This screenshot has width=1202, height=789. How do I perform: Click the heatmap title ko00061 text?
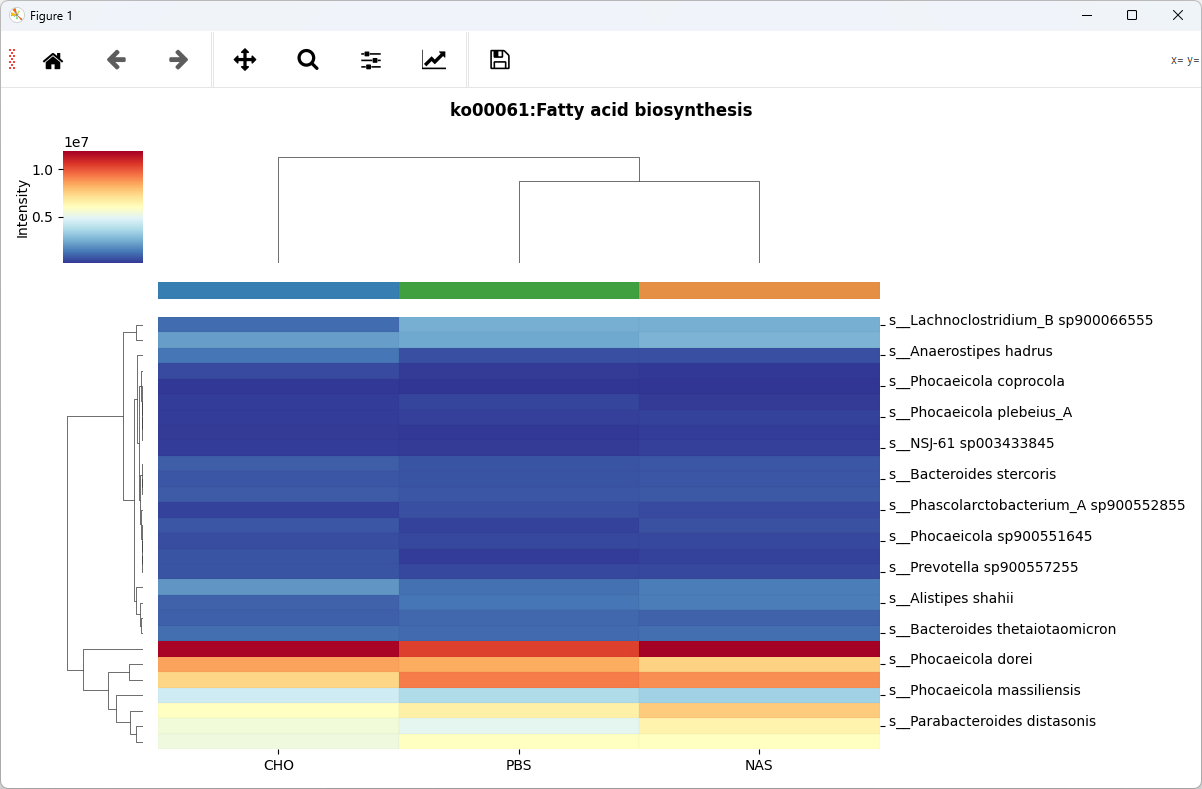pos(601,111)
